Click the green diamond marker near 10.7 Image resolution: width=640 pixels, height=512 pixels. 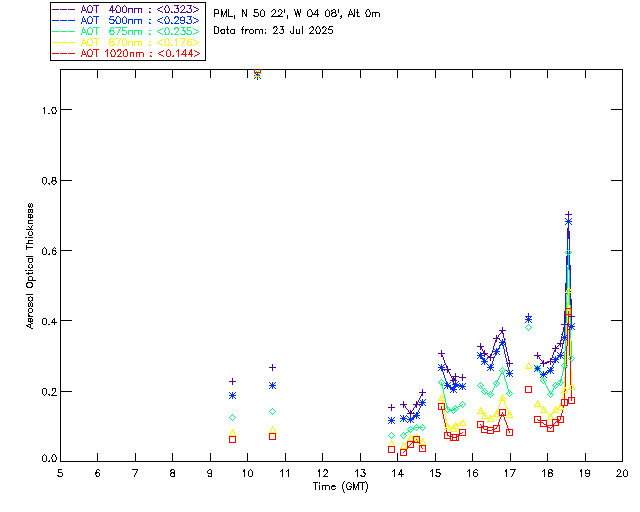[x=272, y=412]
